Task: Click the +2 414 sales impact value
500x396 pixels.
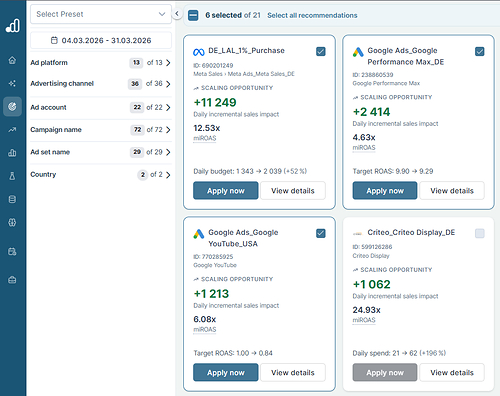Action: [371, 112]
